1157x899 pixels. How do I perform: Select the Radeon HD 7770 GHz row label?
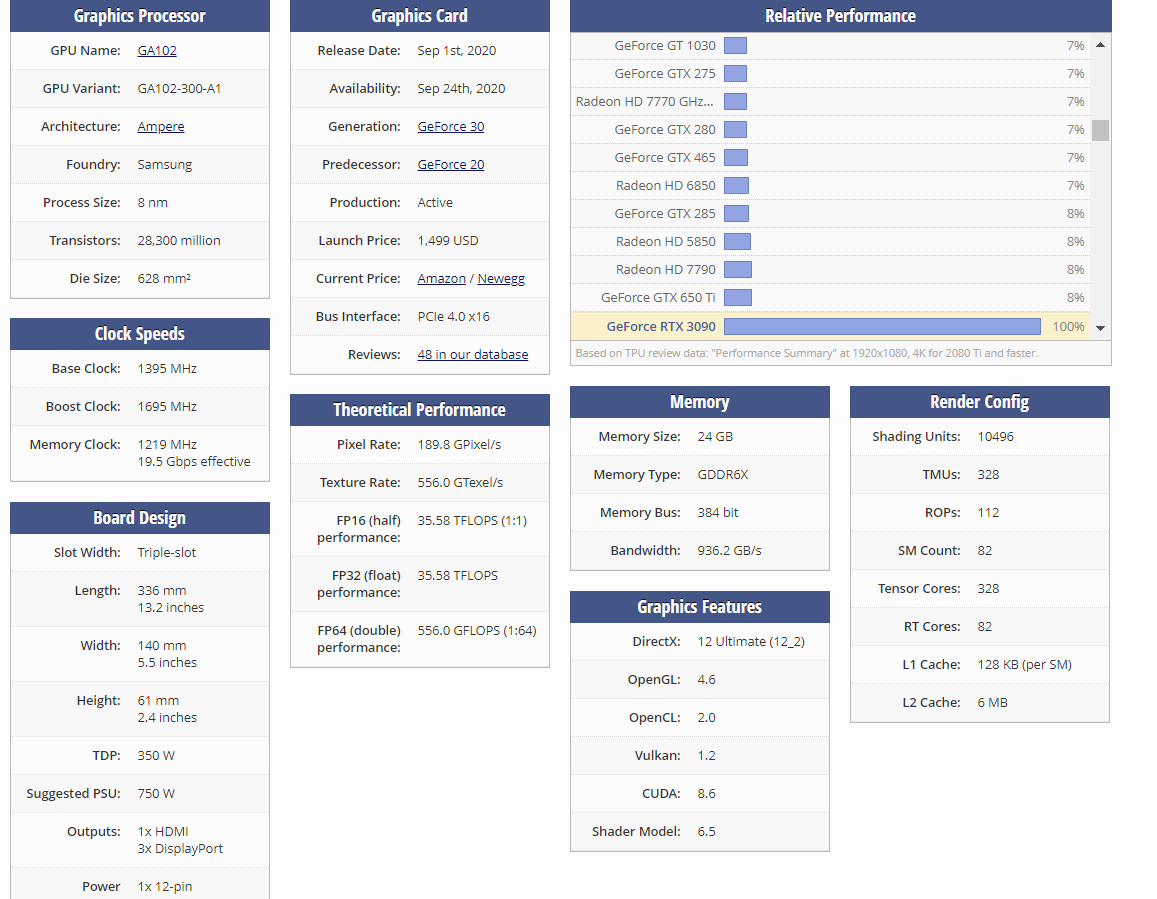644,101
